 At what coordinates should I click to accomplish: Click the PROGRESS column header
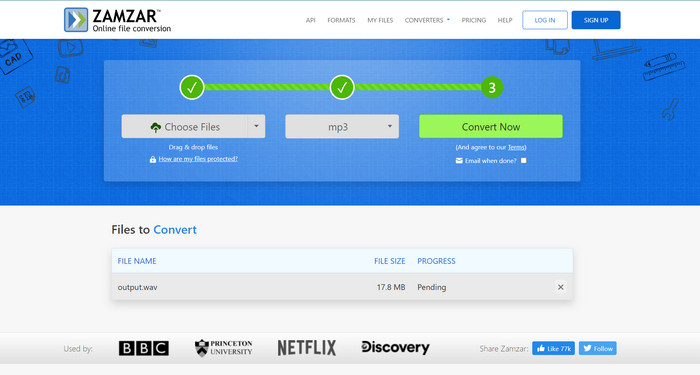click(436, 261)
